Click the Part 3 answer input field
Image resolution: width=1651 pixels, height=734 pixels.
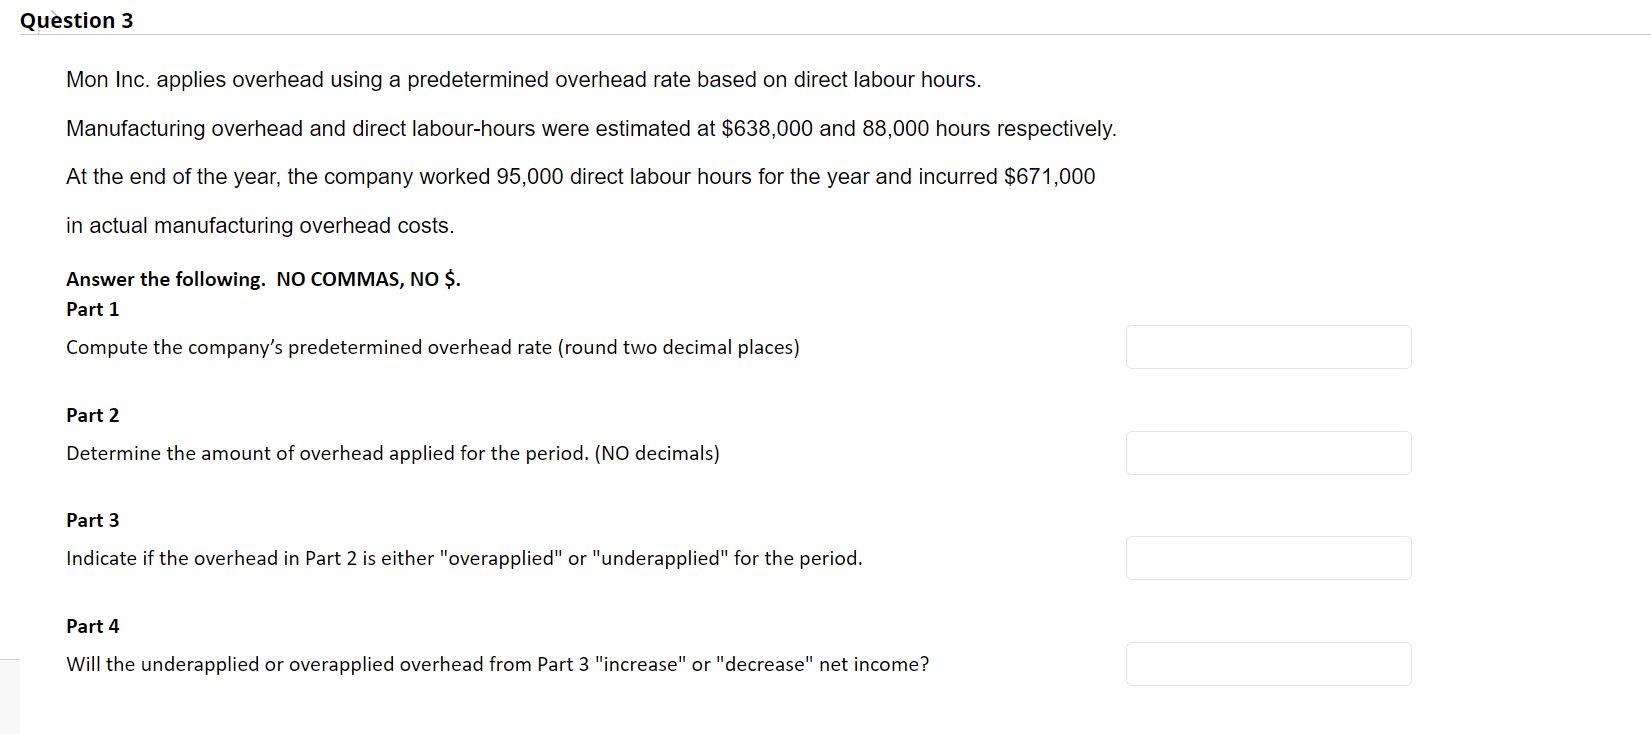[x=1268, y=558]
